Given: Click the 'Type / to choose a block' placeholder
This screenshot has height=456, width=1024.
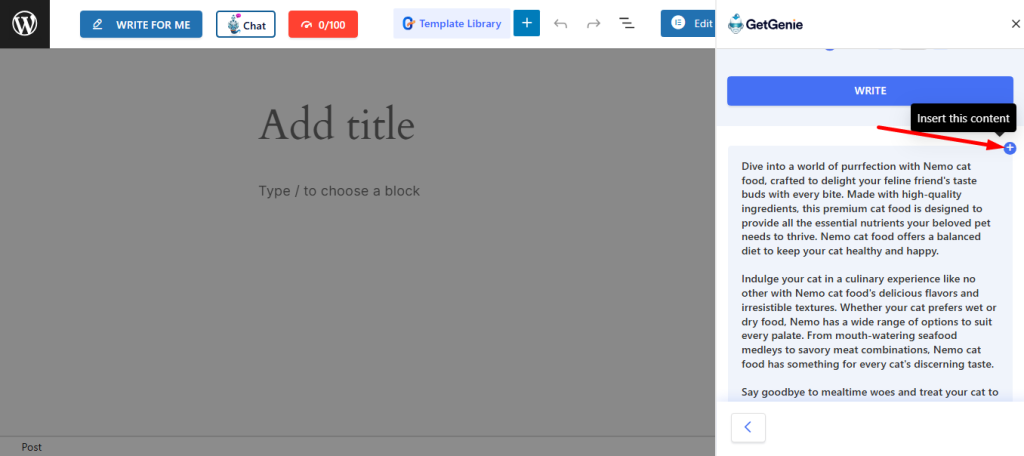Looking at the screenshot, I should point(339,191).
